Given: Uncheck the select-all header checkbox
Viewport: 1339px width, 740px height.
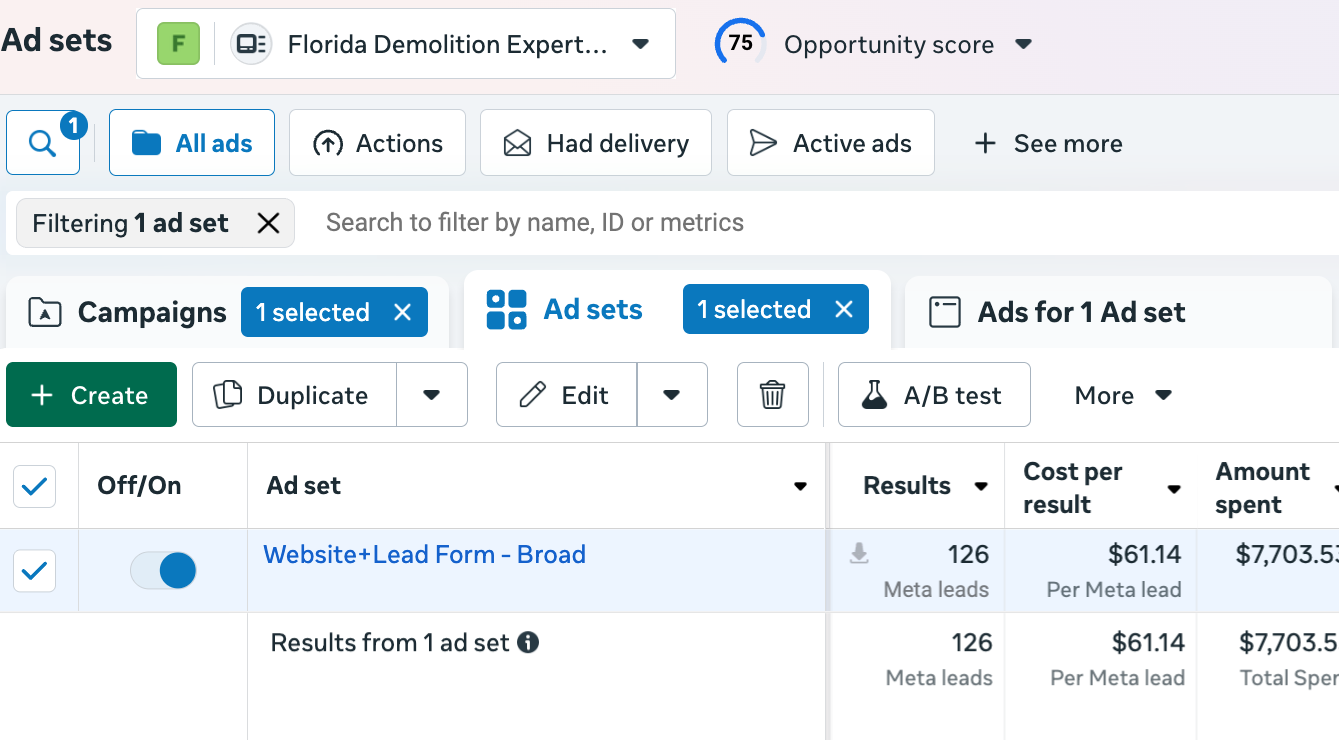Looking at the screenshot, I should pyautogui.click(x=34, y=487).
